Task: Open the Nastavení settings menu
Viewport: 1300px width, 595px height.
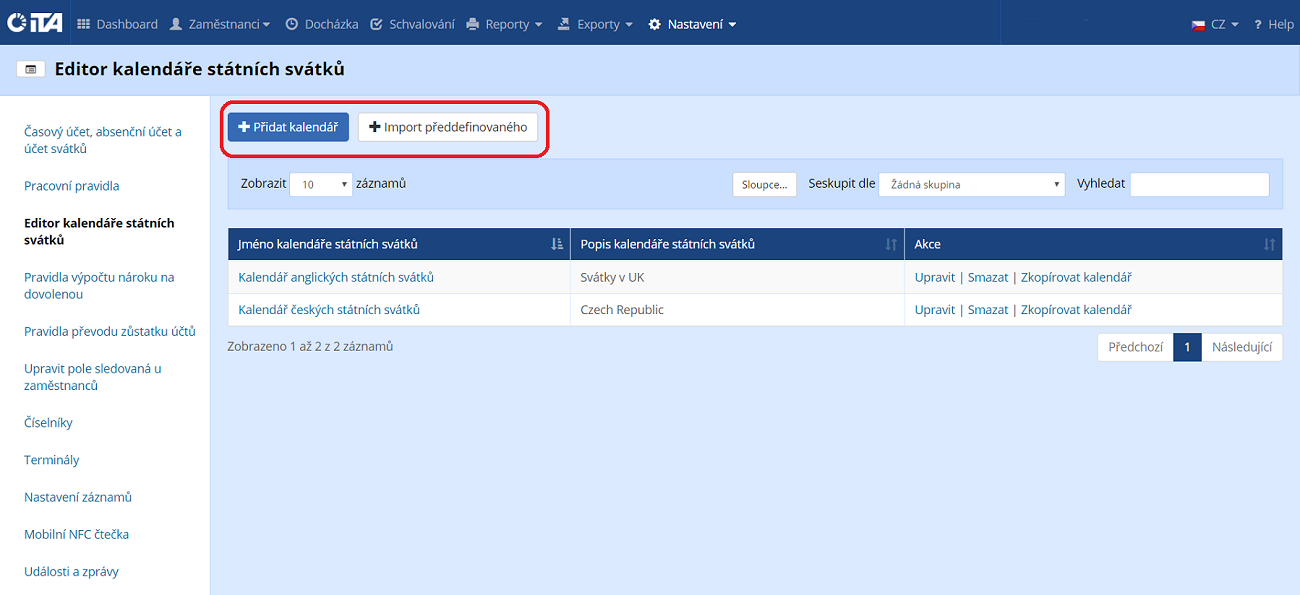Action: click(x=692, y=24)
